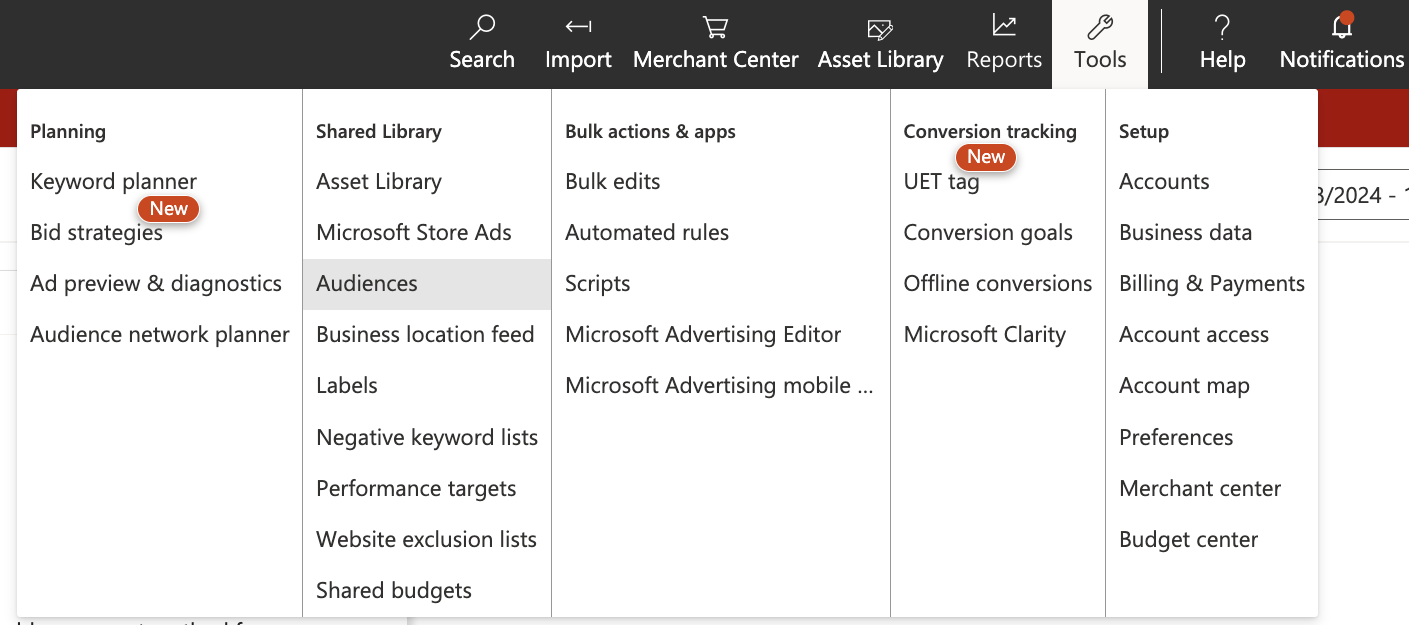
Task: Open Accounts under Setup
Action: click(1164, 181)
